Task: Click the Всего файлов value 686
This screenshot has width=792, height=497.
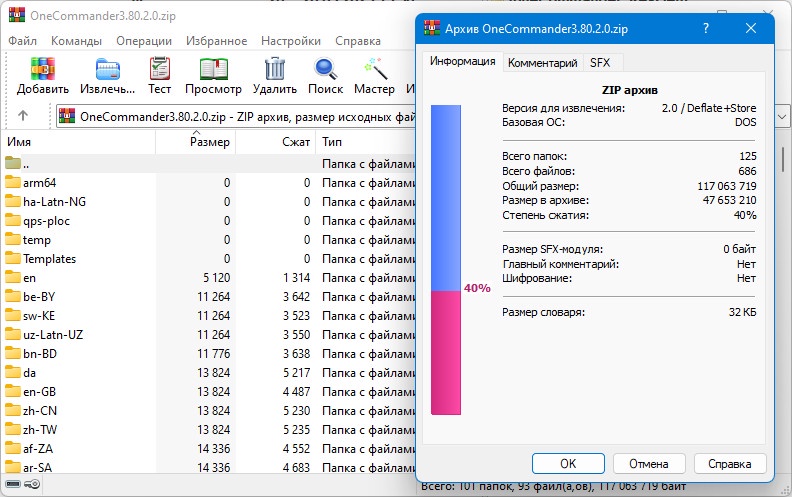Action: tap(747, 171)
